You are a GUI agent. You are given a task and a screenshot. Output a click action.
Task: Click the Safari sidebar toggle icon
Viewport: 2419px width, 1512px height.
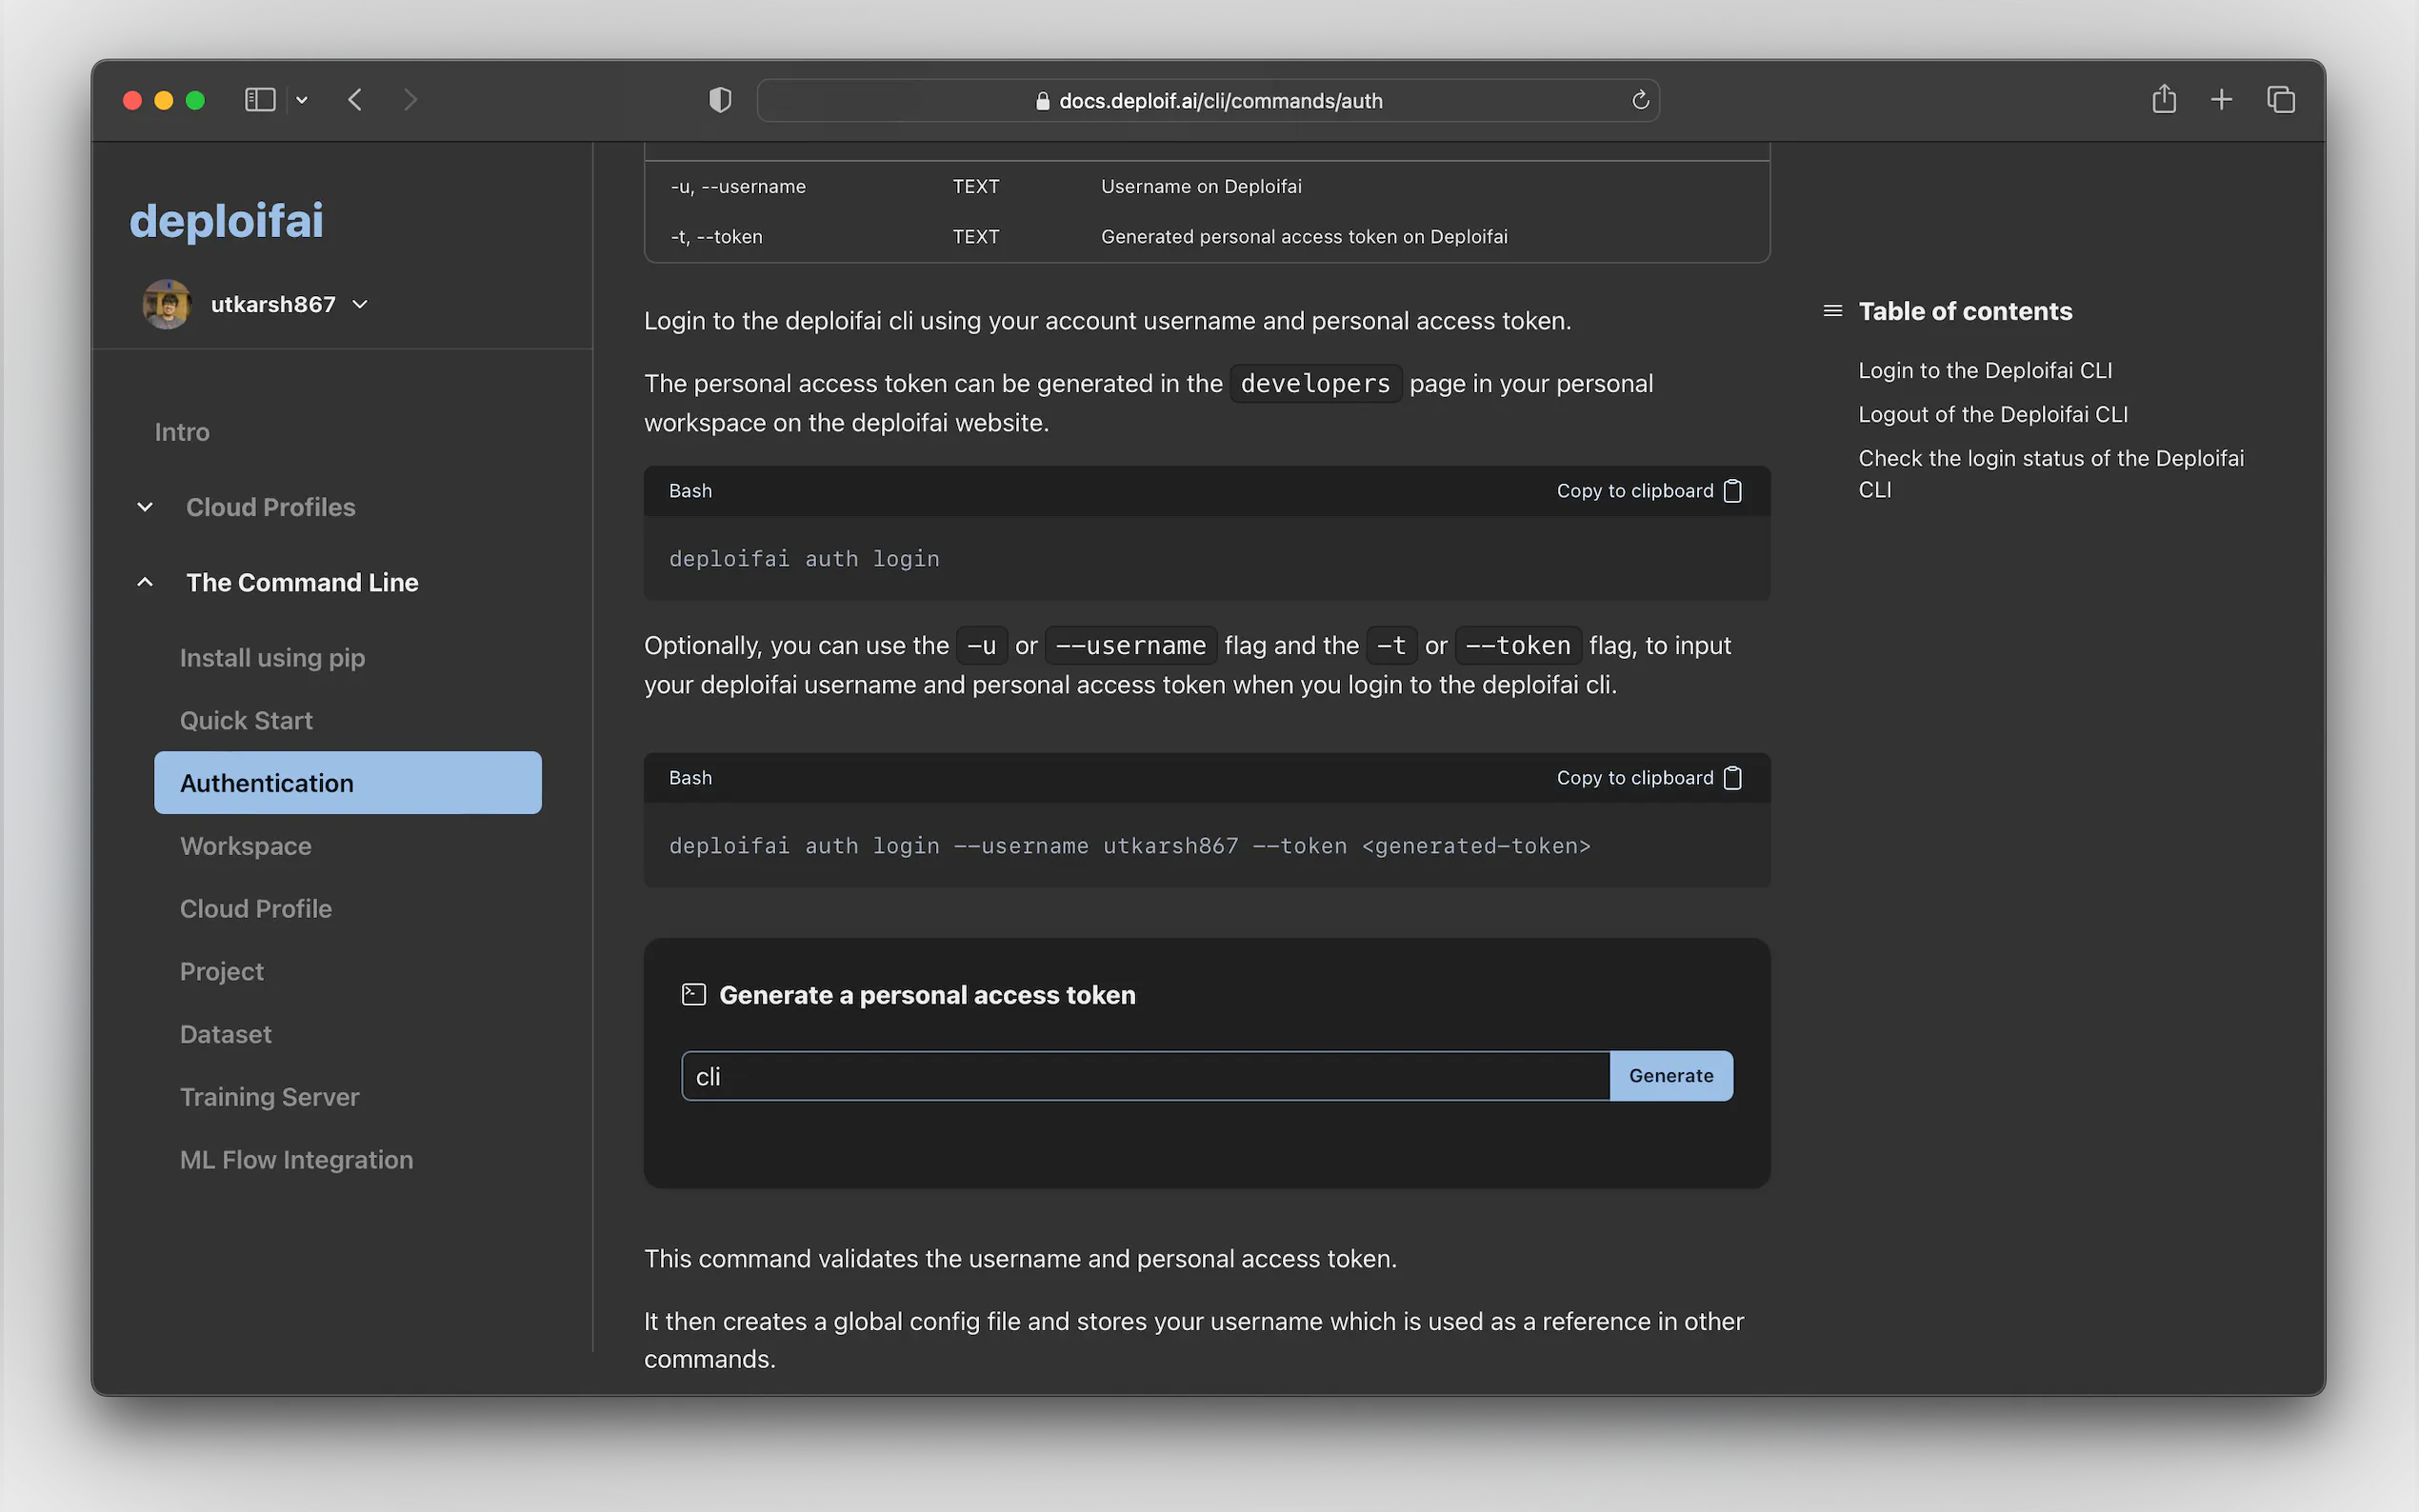pos(260,100)
